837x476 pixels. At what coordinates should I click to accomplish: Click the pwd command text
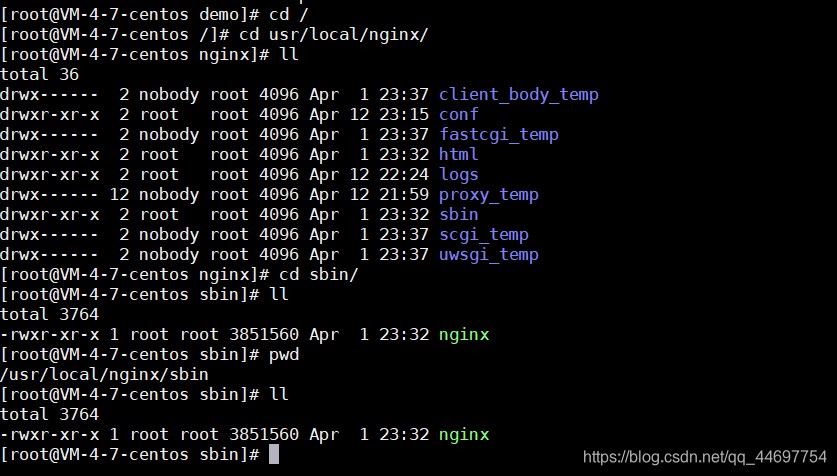click(283, 355)
